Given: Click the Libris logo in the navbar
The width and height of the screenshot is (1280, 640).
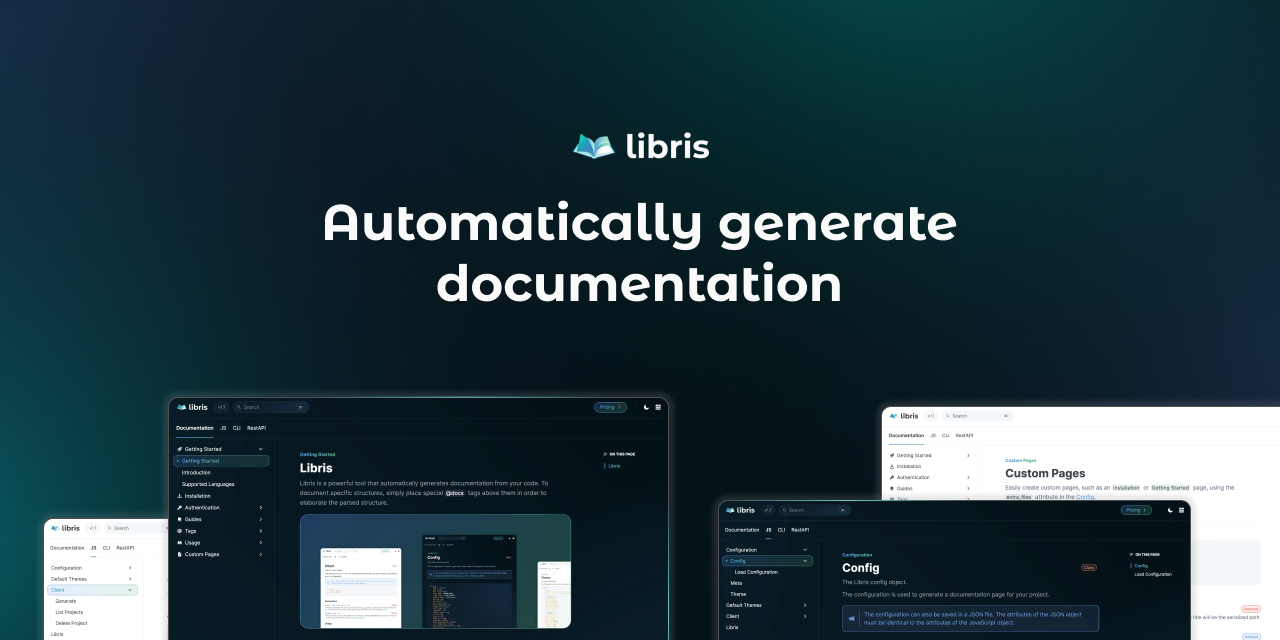Looking at the screenshot, I should tap(191, 407).
